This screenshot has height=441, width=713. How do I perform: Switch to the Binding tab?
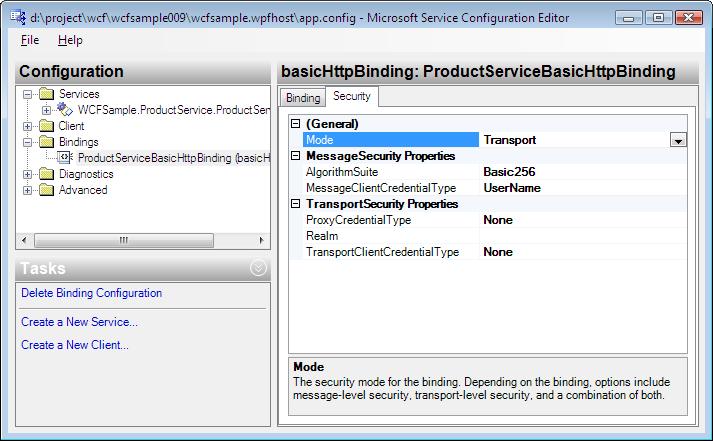303,98
